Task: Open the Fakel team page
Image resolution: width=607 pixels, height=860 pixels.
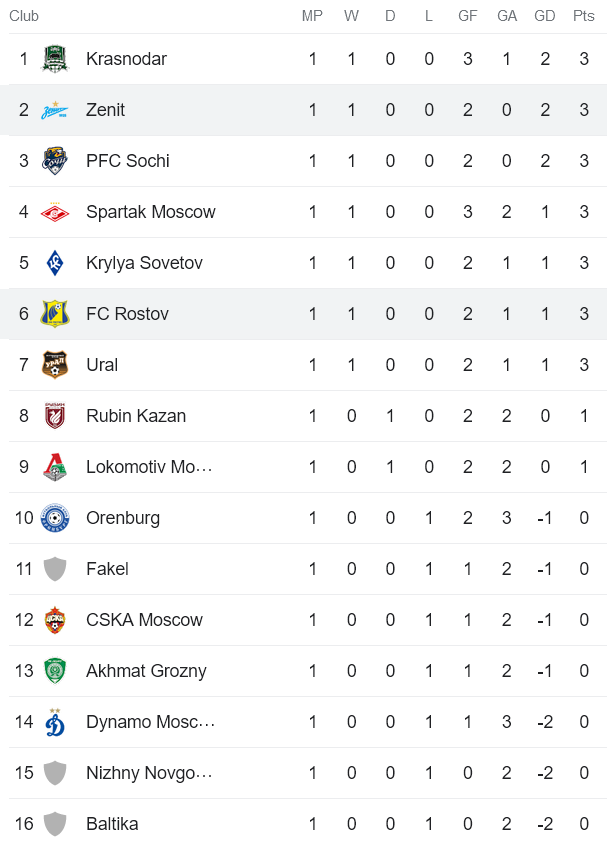Action: coord(107,568)
